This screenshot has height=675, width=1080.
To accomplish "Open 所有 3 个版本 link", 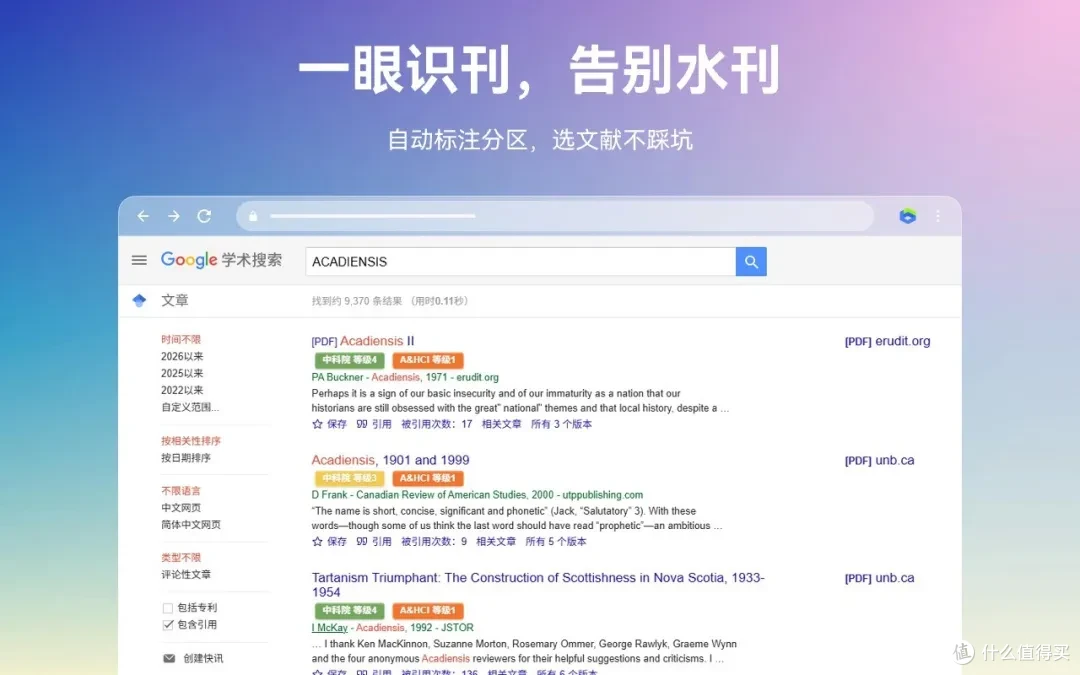I will coord(561,424).
